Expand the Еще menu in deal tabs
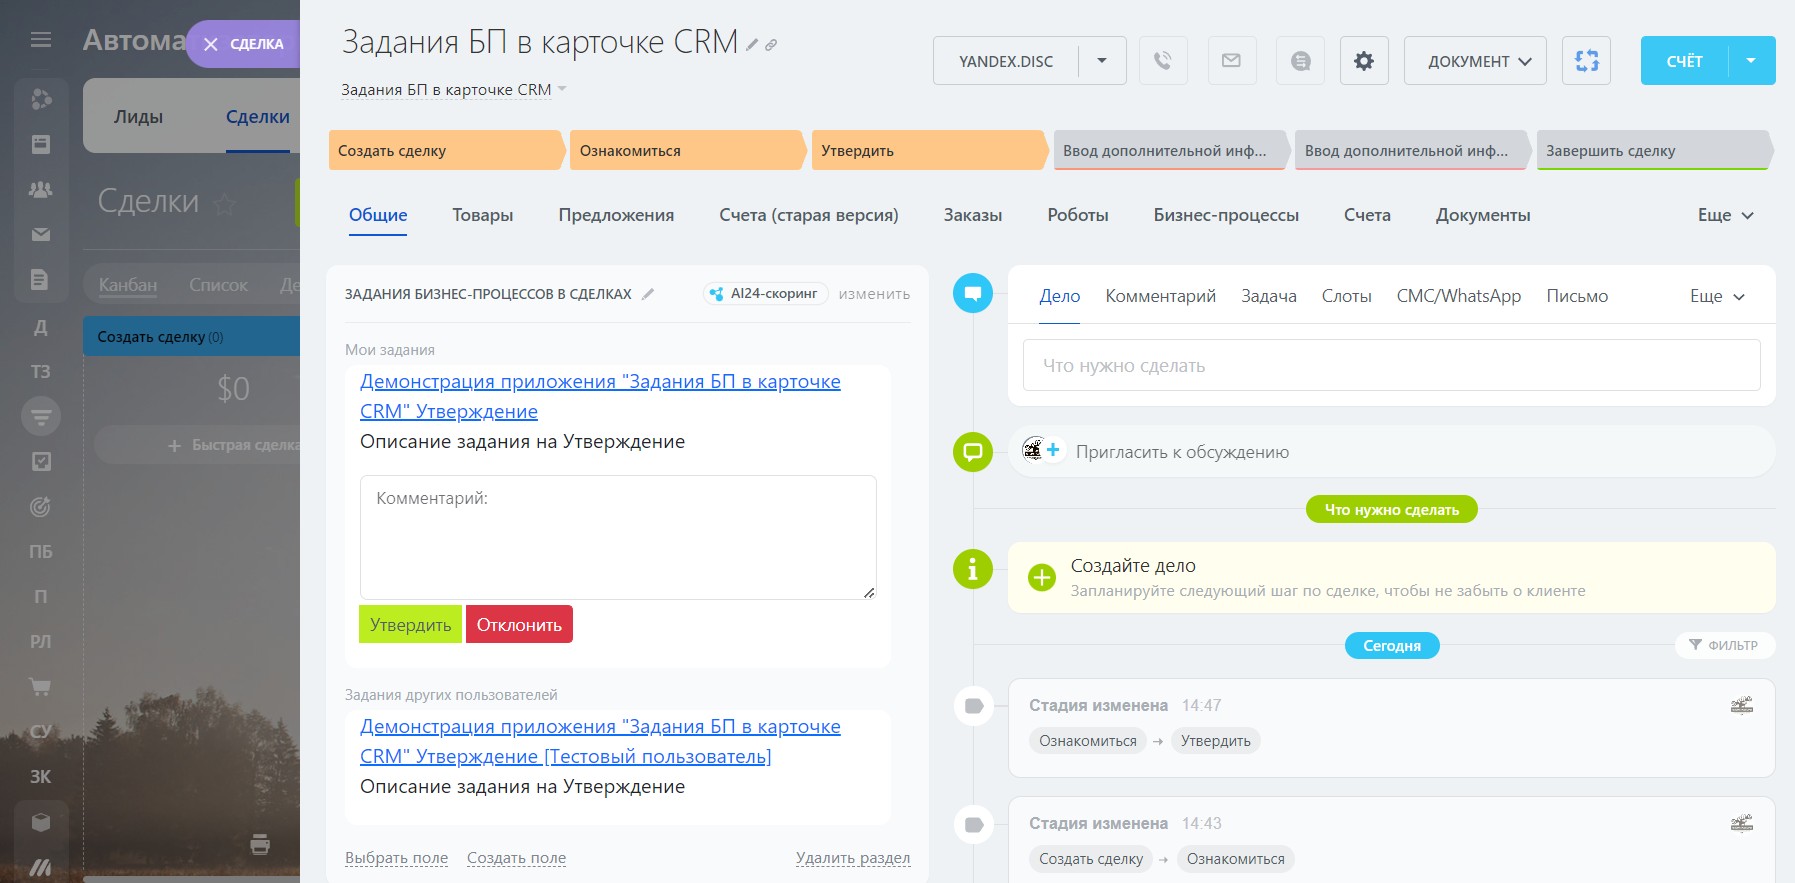The height and width of the screenshot is (883, 1795). pos(1725,215)
